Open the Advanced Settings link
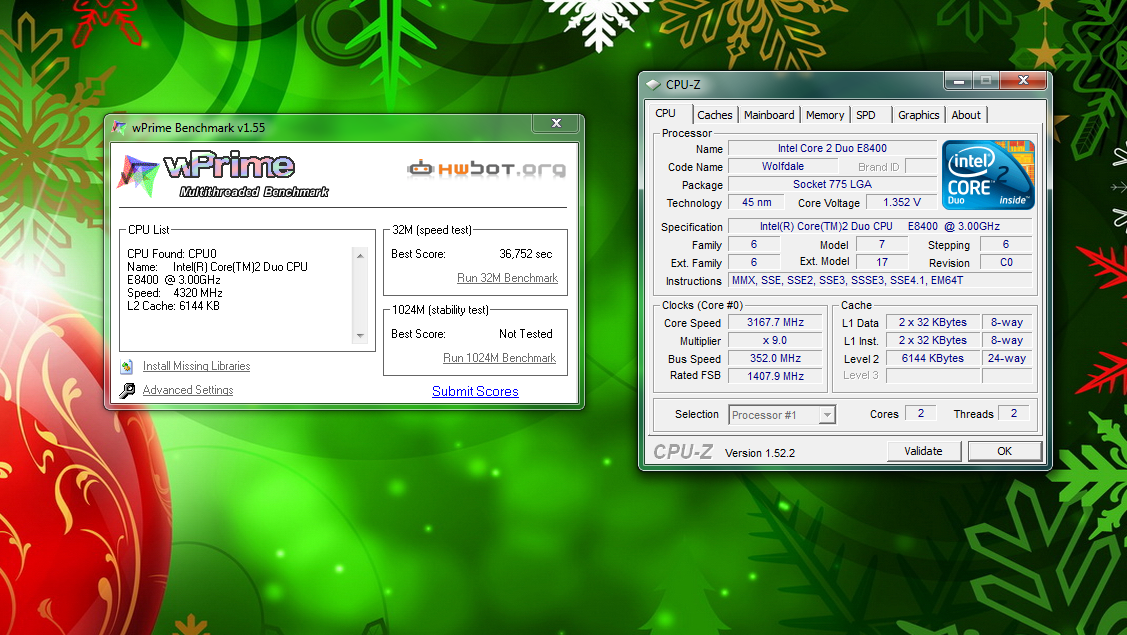Viewport: 1127px width, 635px height. pos(188,390)
